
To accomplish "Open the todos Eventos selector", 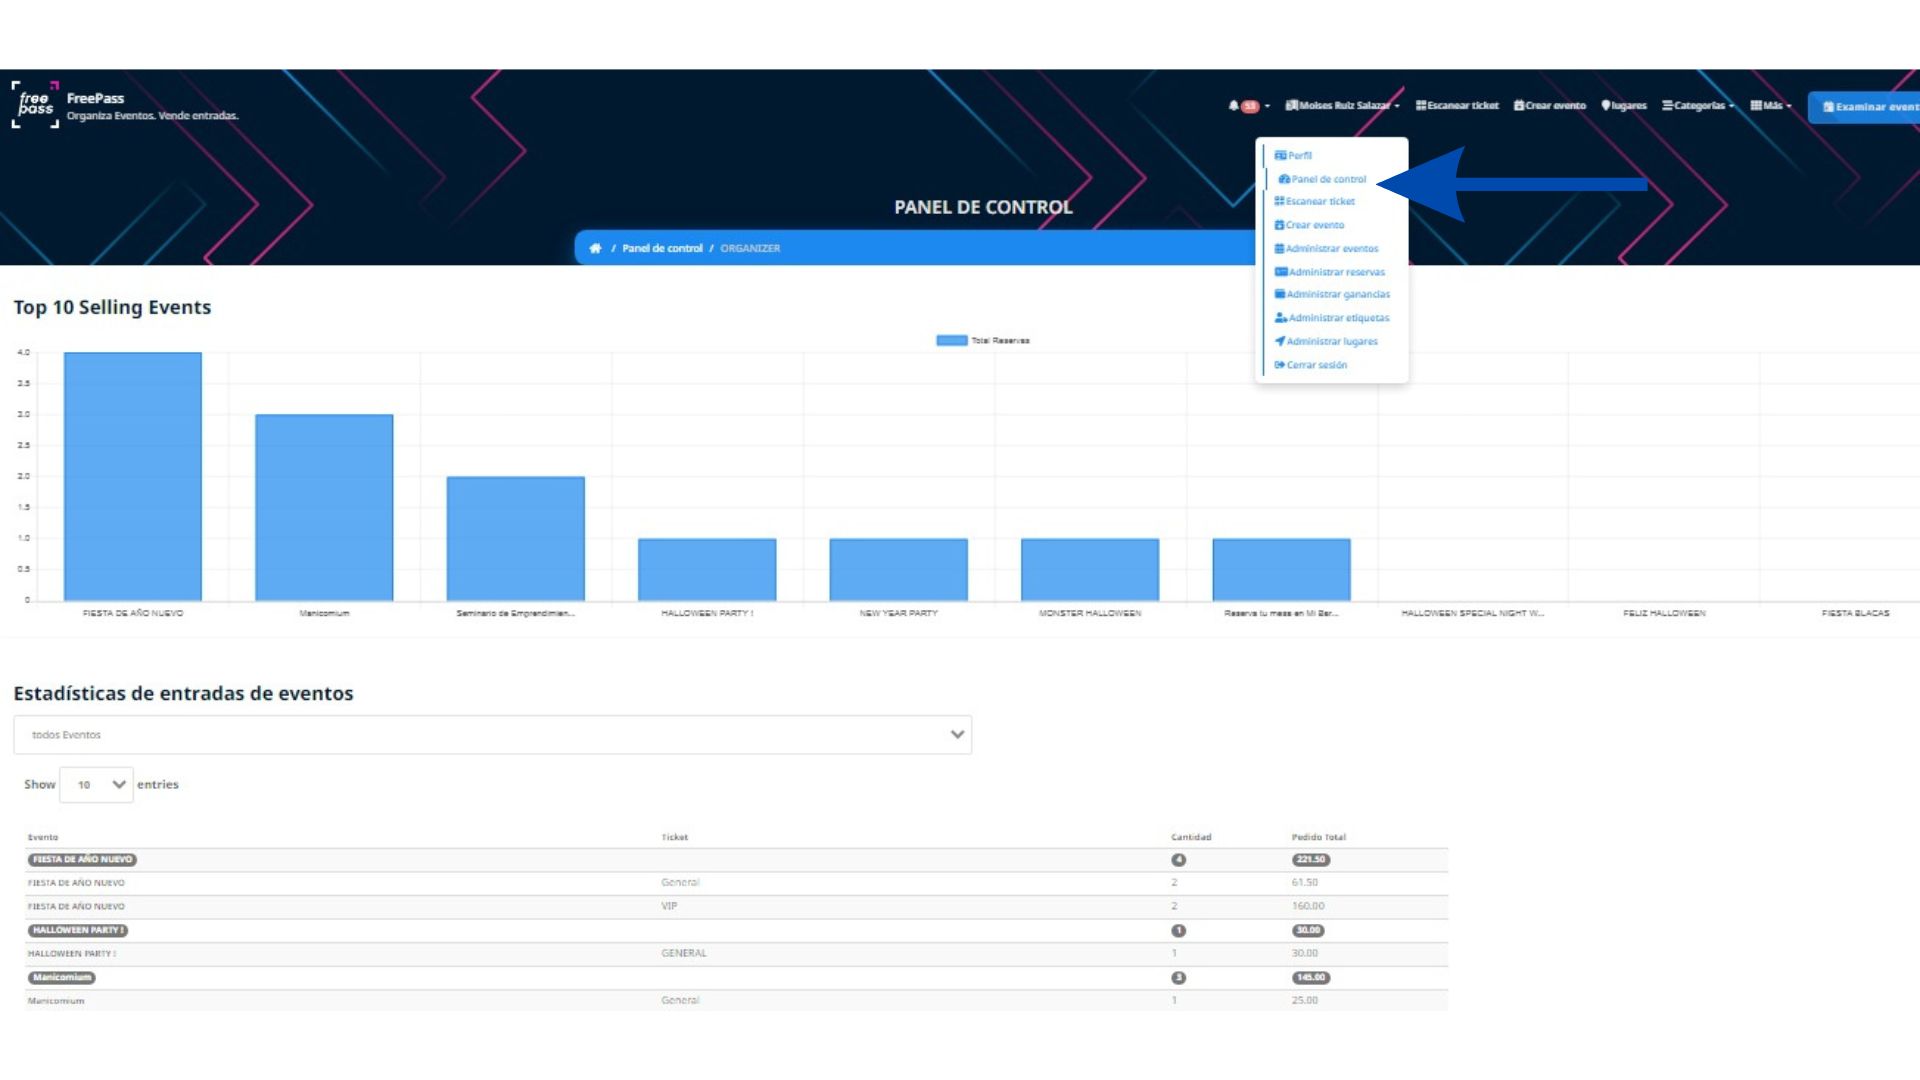I will click(x=490, y=734).
